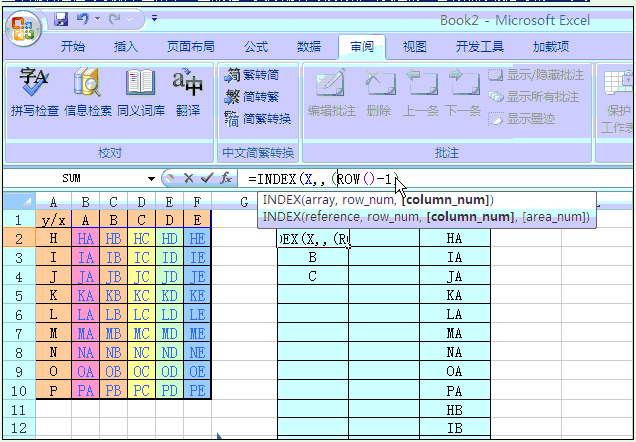Open 信息检索 research tool
Viewport: 636px width, 442px height.
pyautogui.click(x=88, y=92)
